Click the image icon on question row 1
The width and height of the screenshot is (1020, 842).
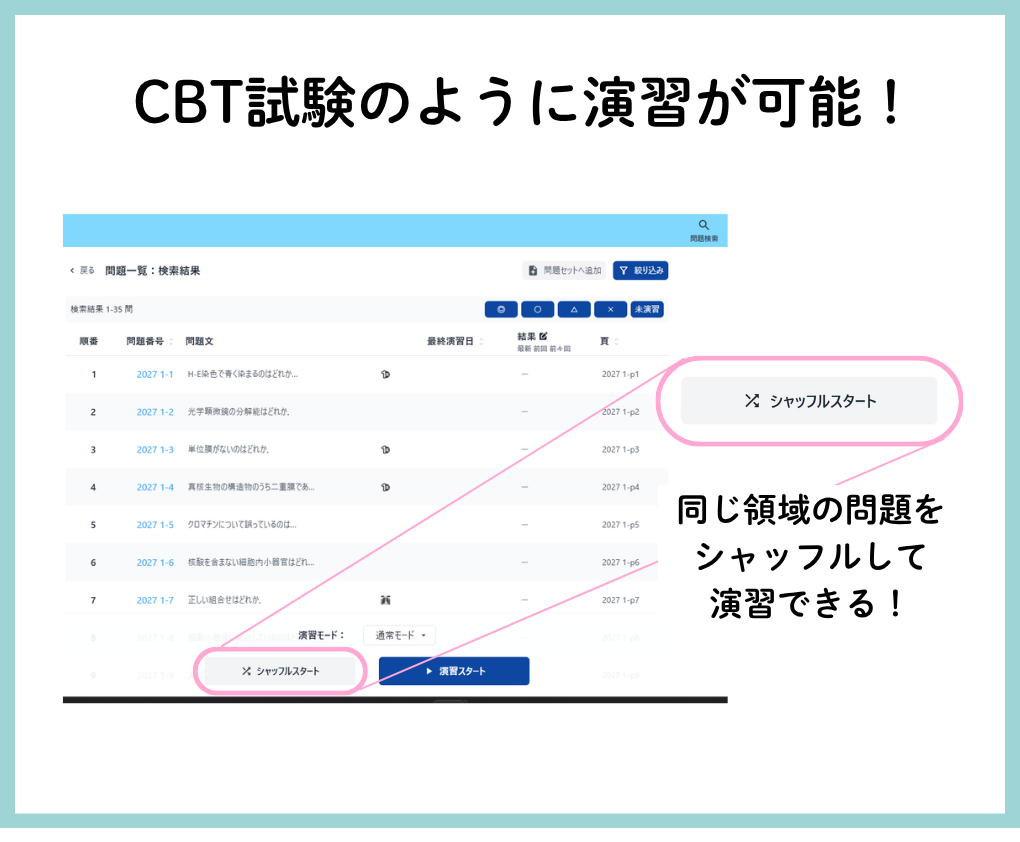(x=385, y=374)
